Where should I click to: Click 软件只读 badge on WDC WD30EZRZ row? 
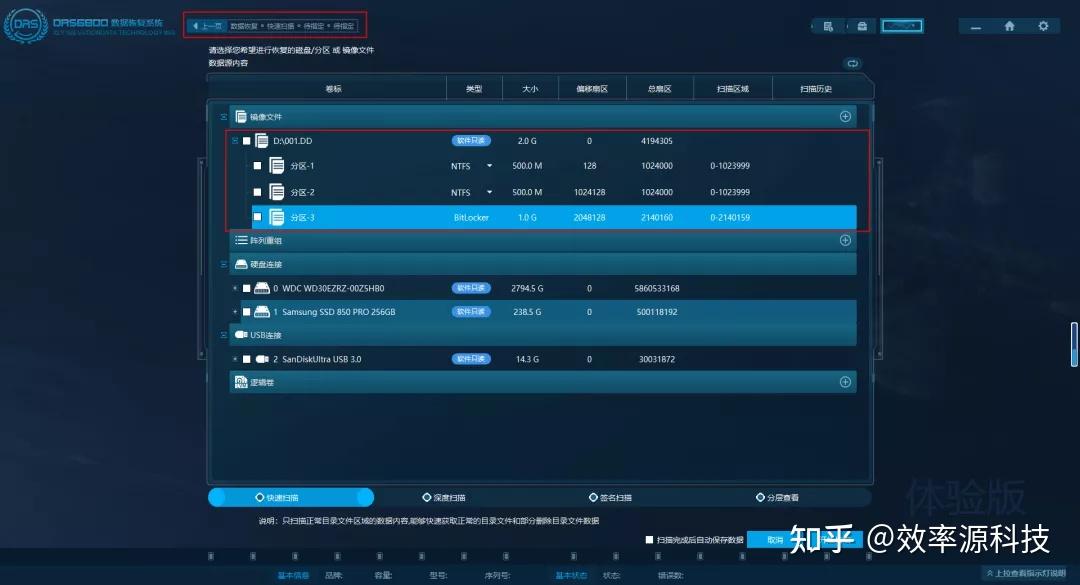click(x=471, y=288)
